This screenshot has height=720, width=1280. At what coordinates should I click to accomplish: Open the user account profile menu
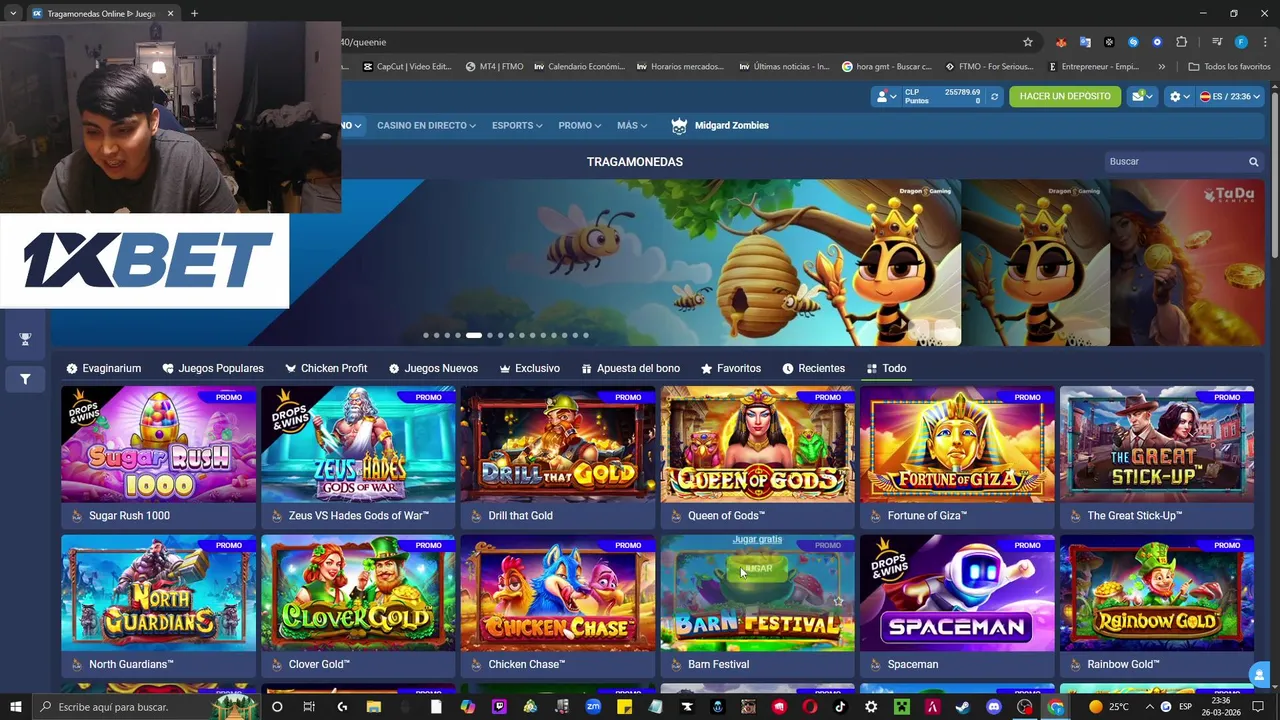pyautogui.click(x=886, y=97)
